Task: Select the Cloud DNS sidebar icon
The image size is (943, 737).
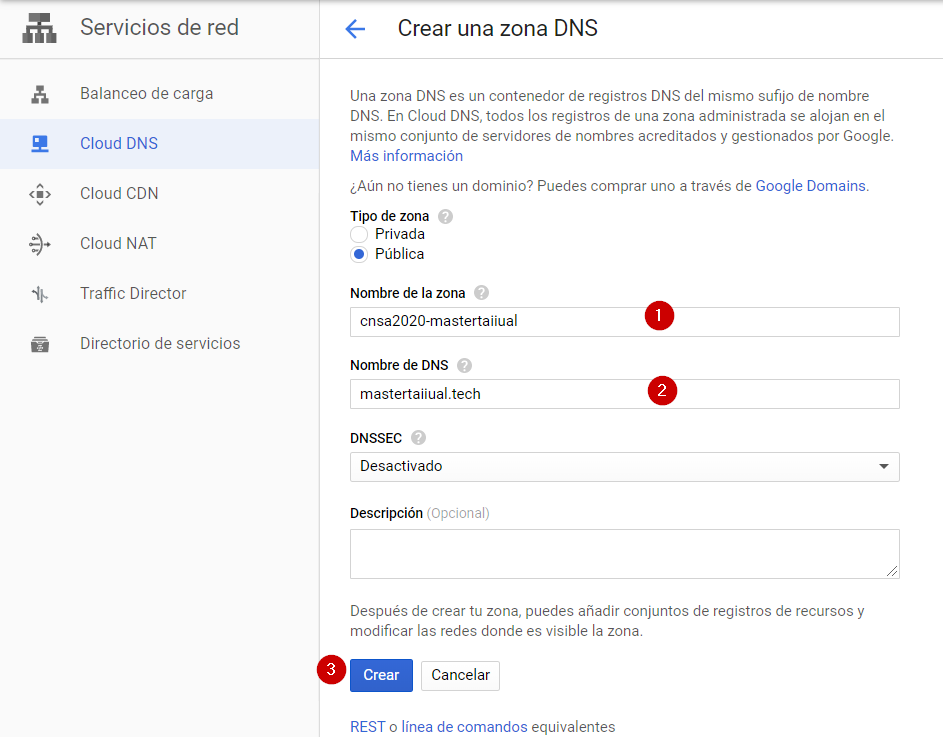Action: pyautogui.click(x=39, y=143)
